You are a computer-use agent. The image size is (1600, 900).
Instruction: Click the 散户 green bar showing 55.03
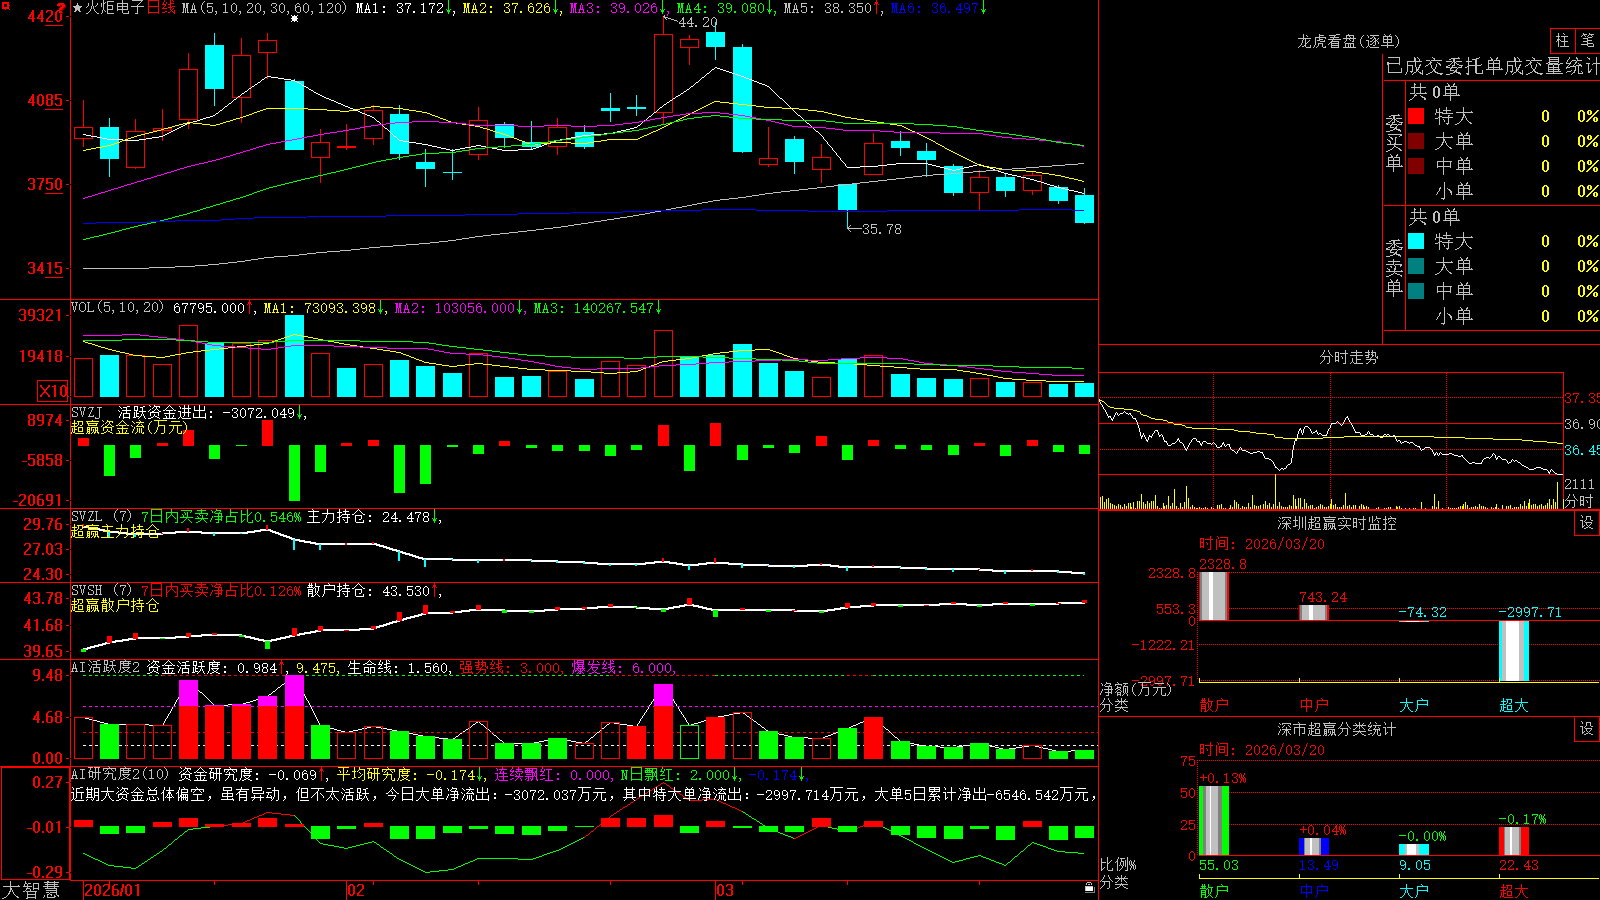coord(1213,821)
